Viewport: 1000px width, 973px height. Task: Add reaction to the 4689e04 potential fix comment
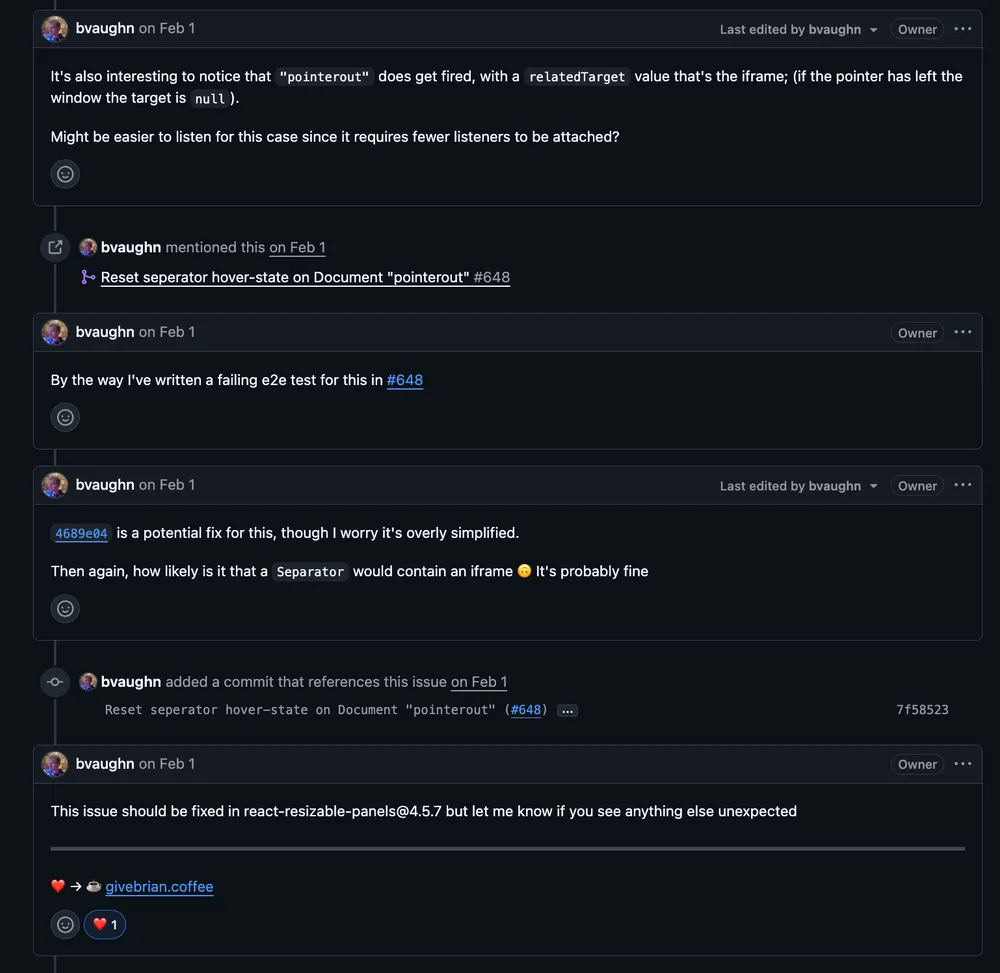pyautogui.click(x=65, y=609)
